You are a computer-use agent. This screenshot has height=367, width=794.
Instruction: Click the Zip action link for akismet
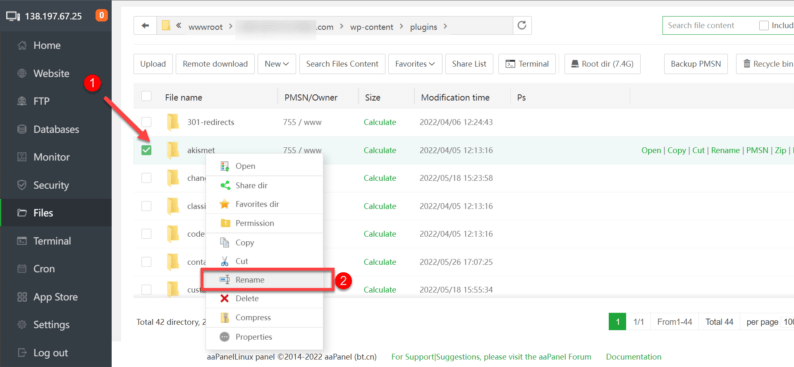click(x=780, y=150)
